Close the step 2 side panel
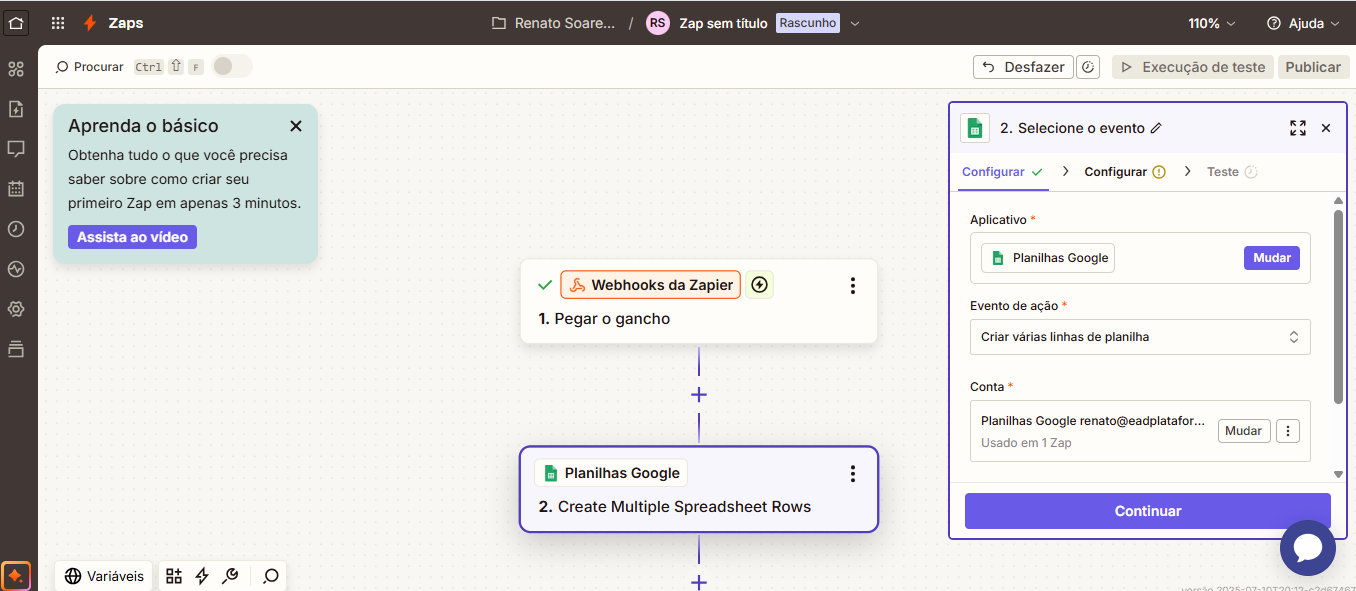 1326,128
